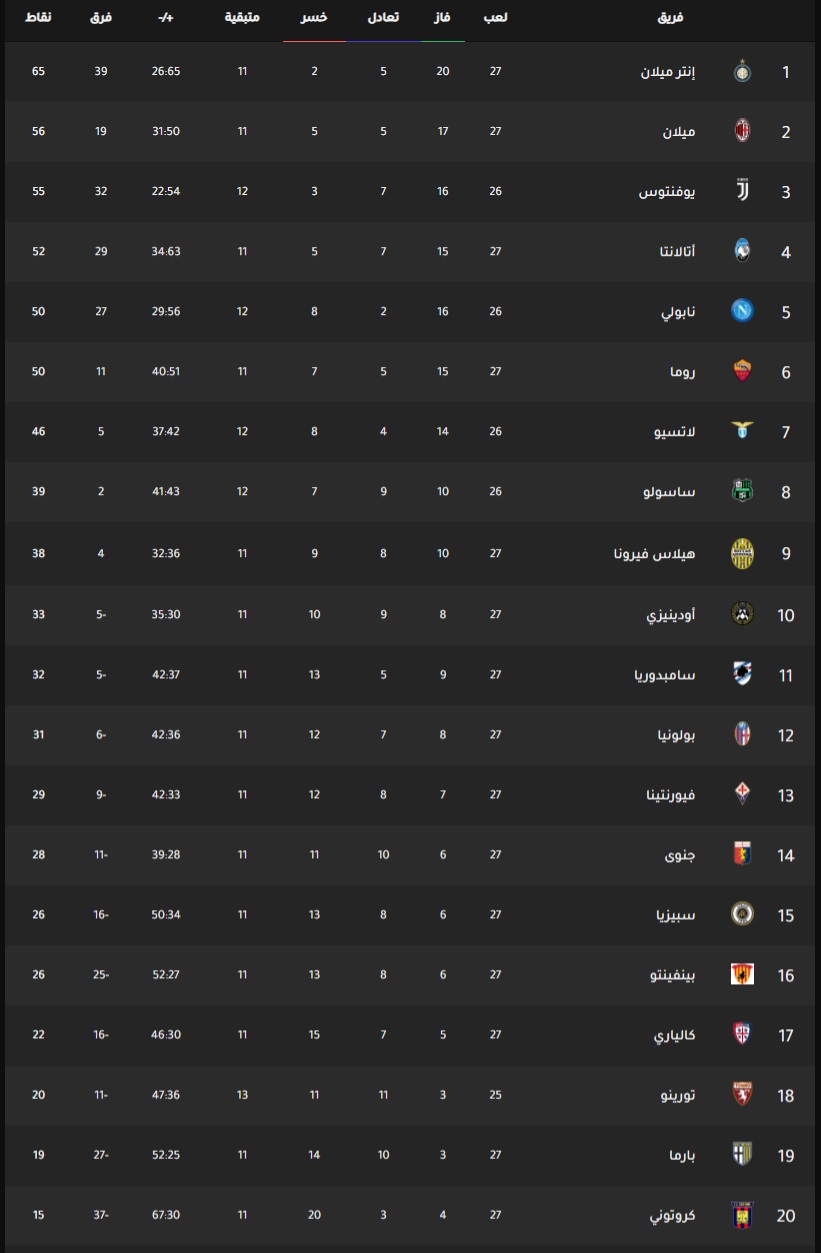This screenshot has height=1253, width=821.
Task: Click the Benevento club badge
Action: tap(742, 975)
